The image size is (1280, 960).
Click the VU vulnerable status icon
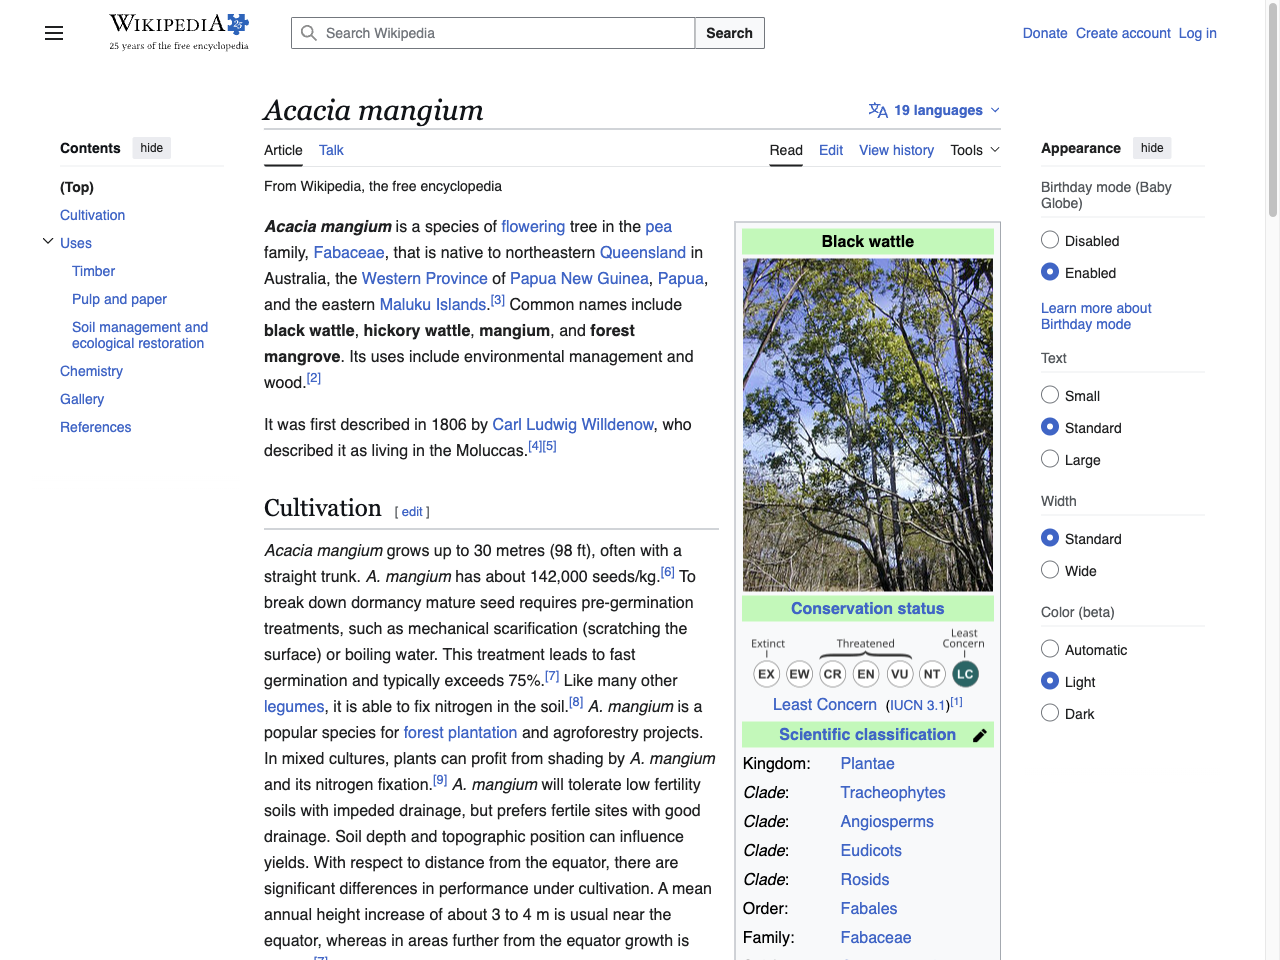[899, 674]
